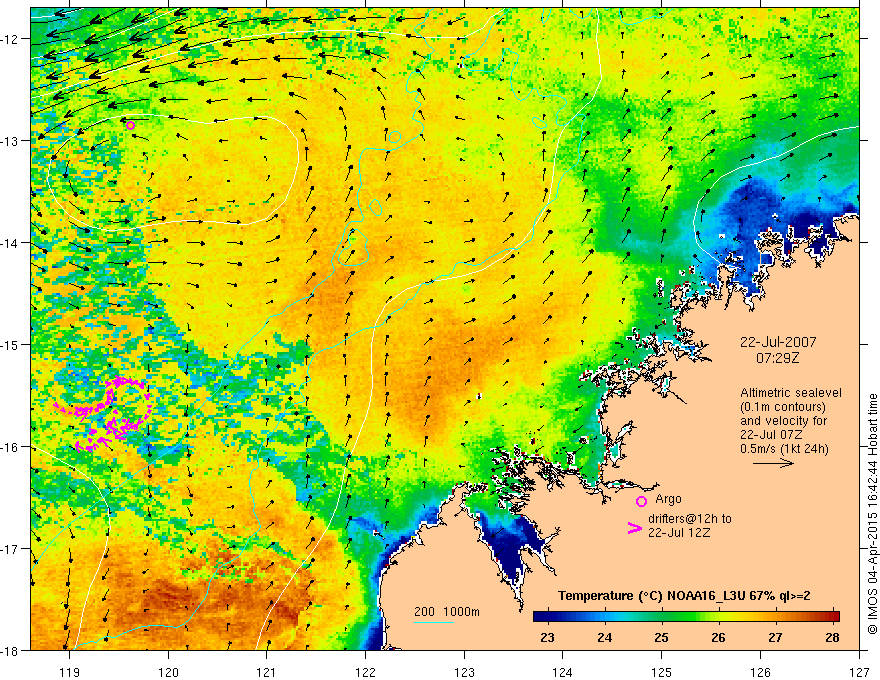Image resolution: width=880 pixels, height=680 pixels.
Task: Click the latitude axis label "-18"
Action: (11, 650)
